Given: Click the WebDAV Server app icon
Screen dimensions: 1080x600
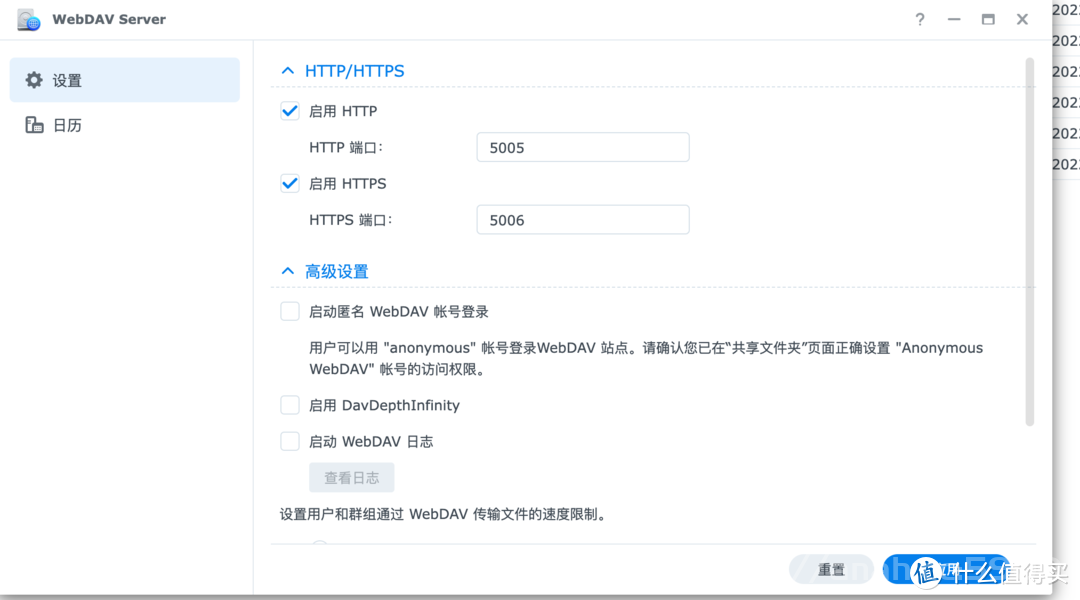Looking at the screenshot, I should (29, 19).
